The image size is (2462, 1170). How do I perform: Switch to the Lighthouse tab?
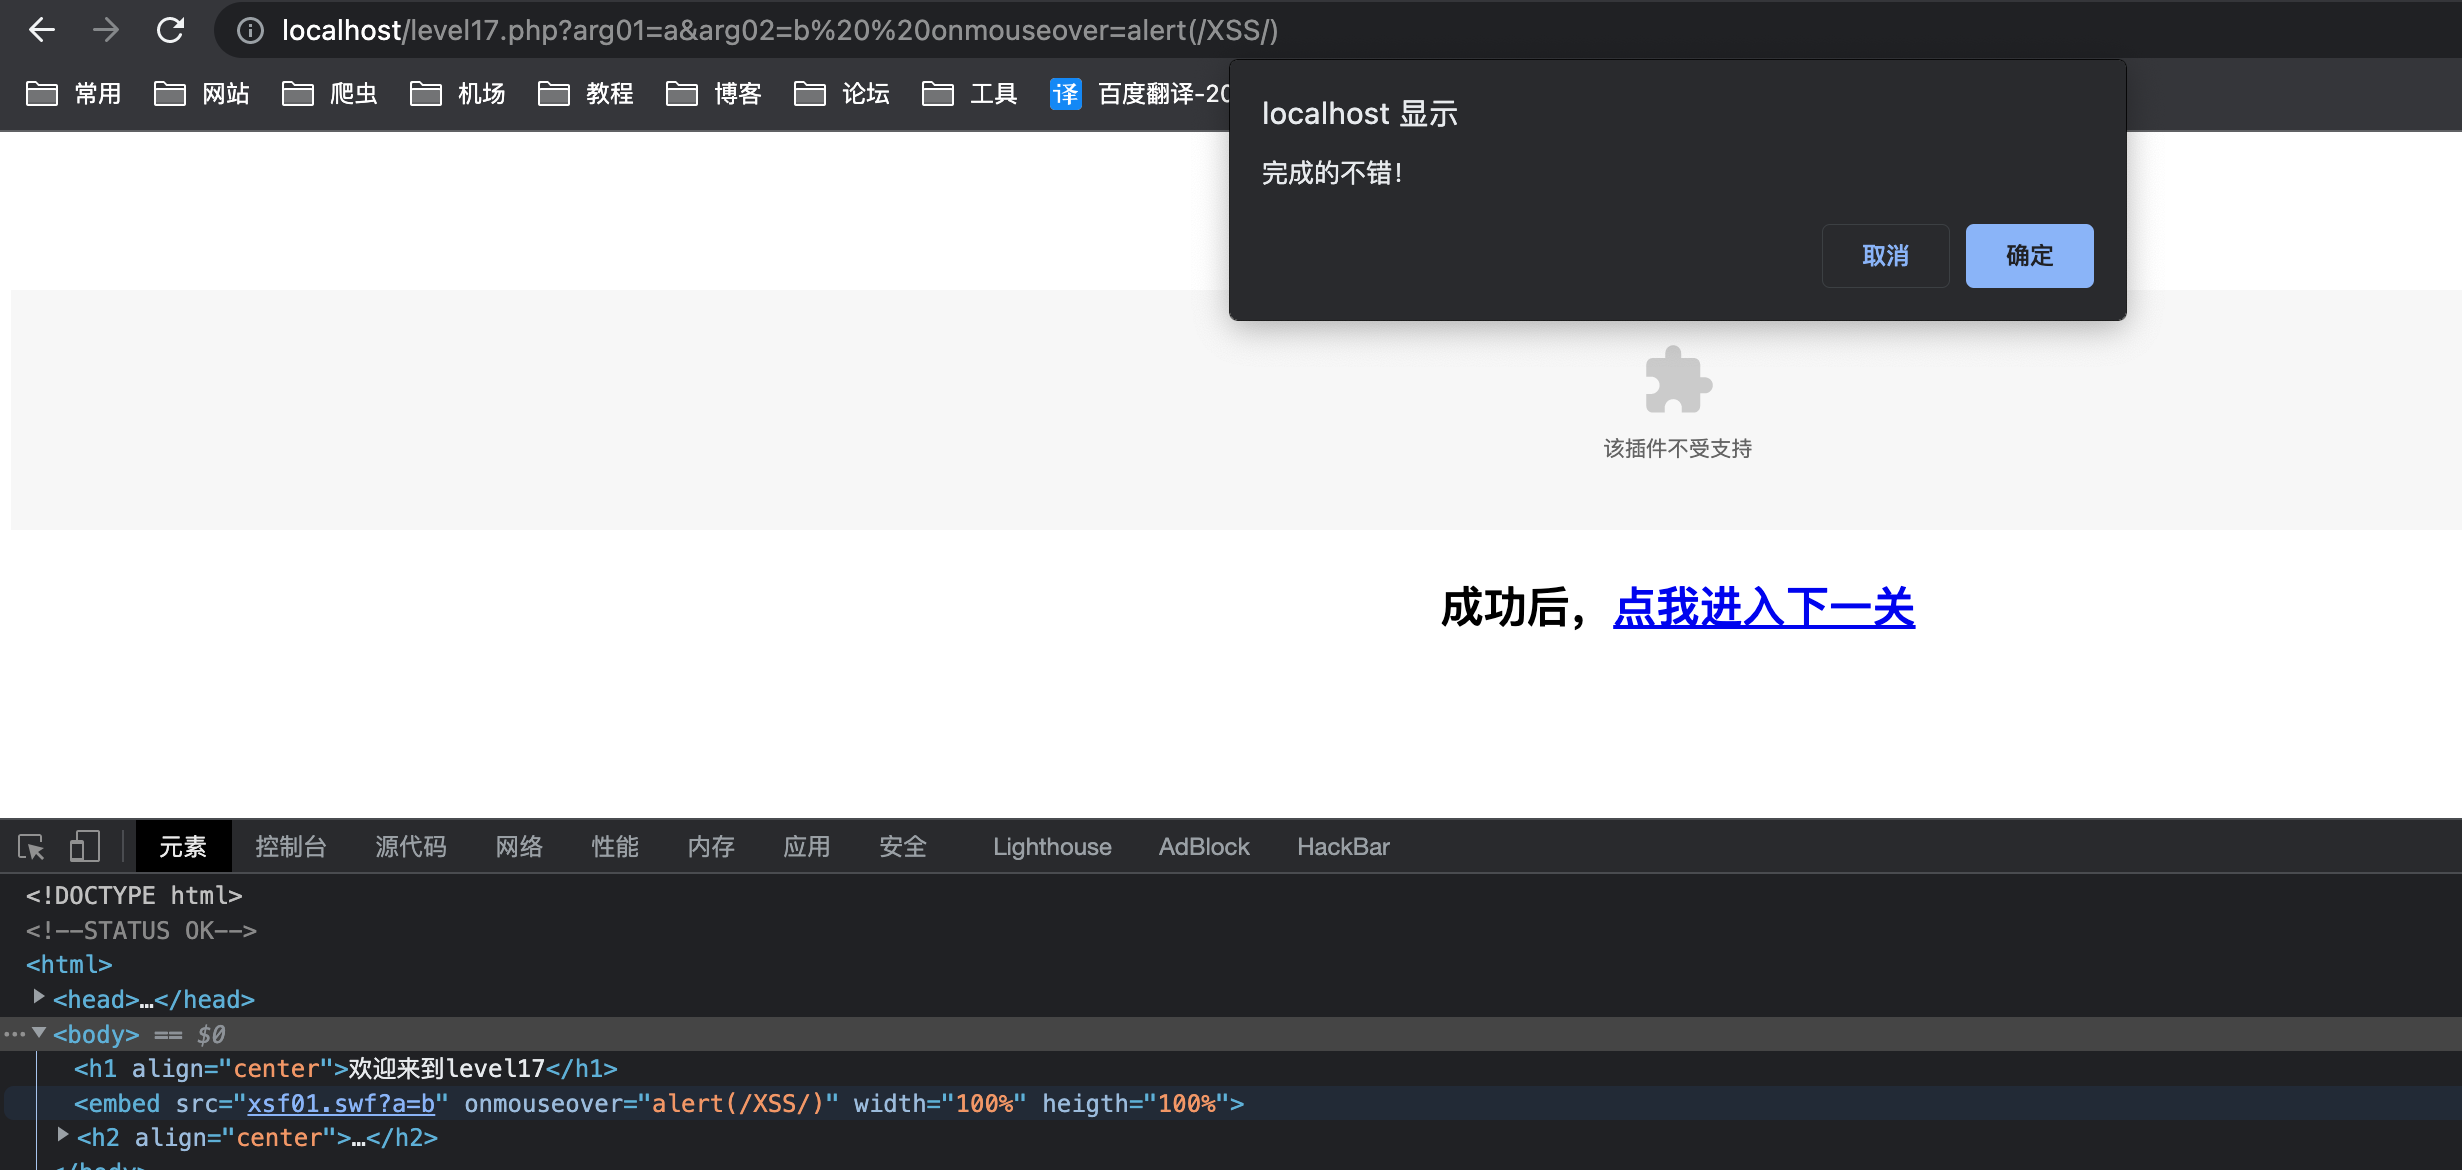point(1052,847)
